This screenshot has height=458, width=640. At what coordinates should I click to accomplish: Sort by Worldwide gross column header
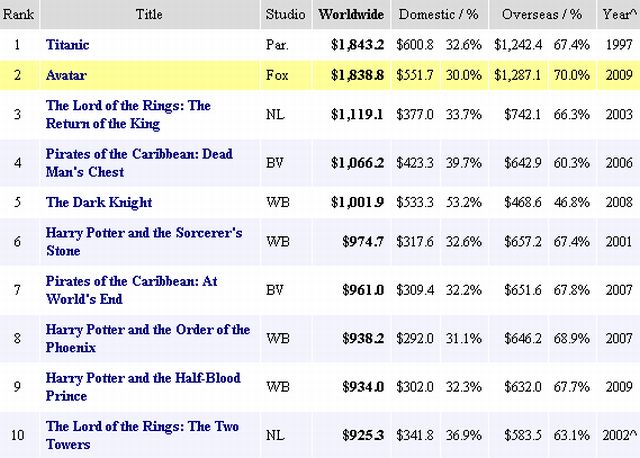tap(350, 15)
